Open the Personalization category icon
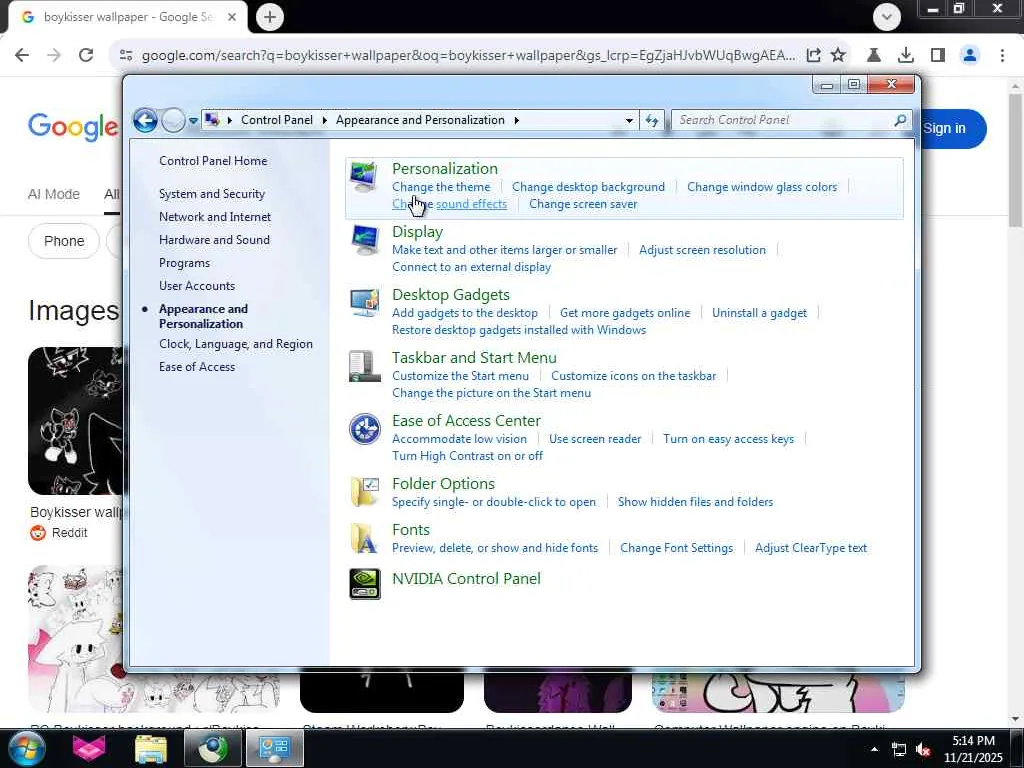1024x768 pixels. click(364, 176)
